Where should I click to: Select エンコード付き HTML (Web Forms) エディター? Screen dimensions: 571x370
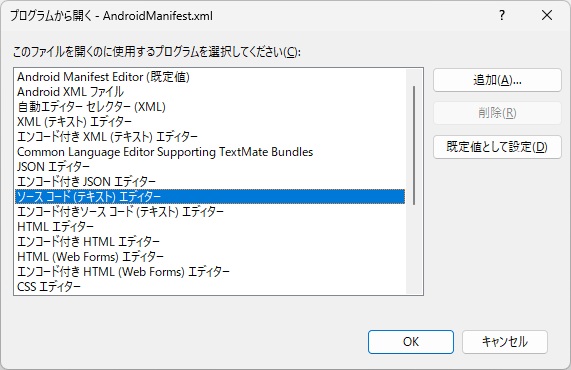coord(210,271)
